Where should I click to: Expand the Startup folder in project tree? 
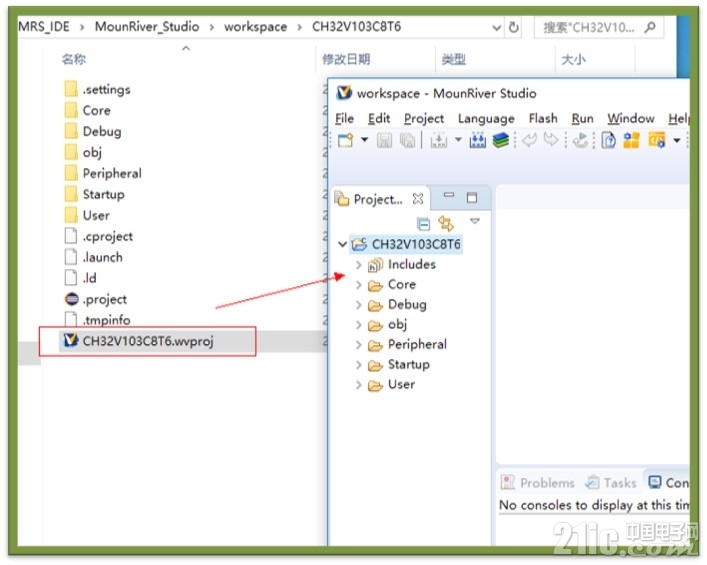pos(358,365)
